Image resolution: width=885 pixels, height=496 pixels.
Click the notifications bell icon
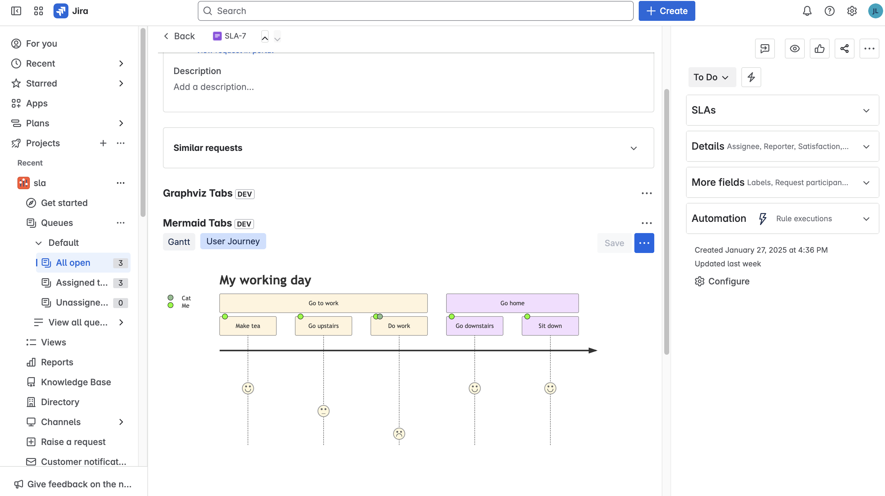coord(807,11)
